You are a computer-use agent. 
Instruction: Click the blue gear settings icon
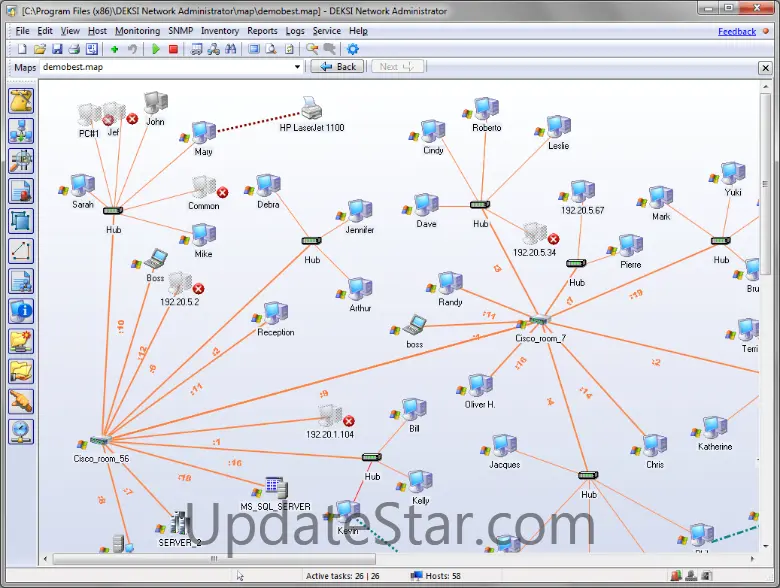[353, 49]
